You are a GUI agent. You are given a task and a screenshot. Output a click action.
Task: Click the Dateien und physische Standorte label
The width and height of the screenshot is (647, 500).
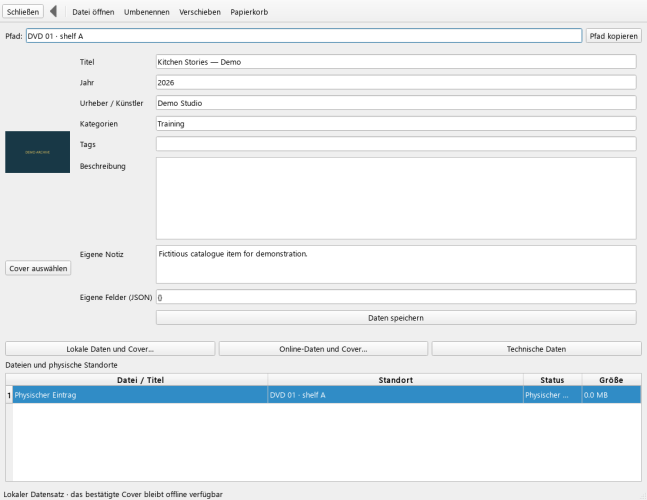coord(61,365)
